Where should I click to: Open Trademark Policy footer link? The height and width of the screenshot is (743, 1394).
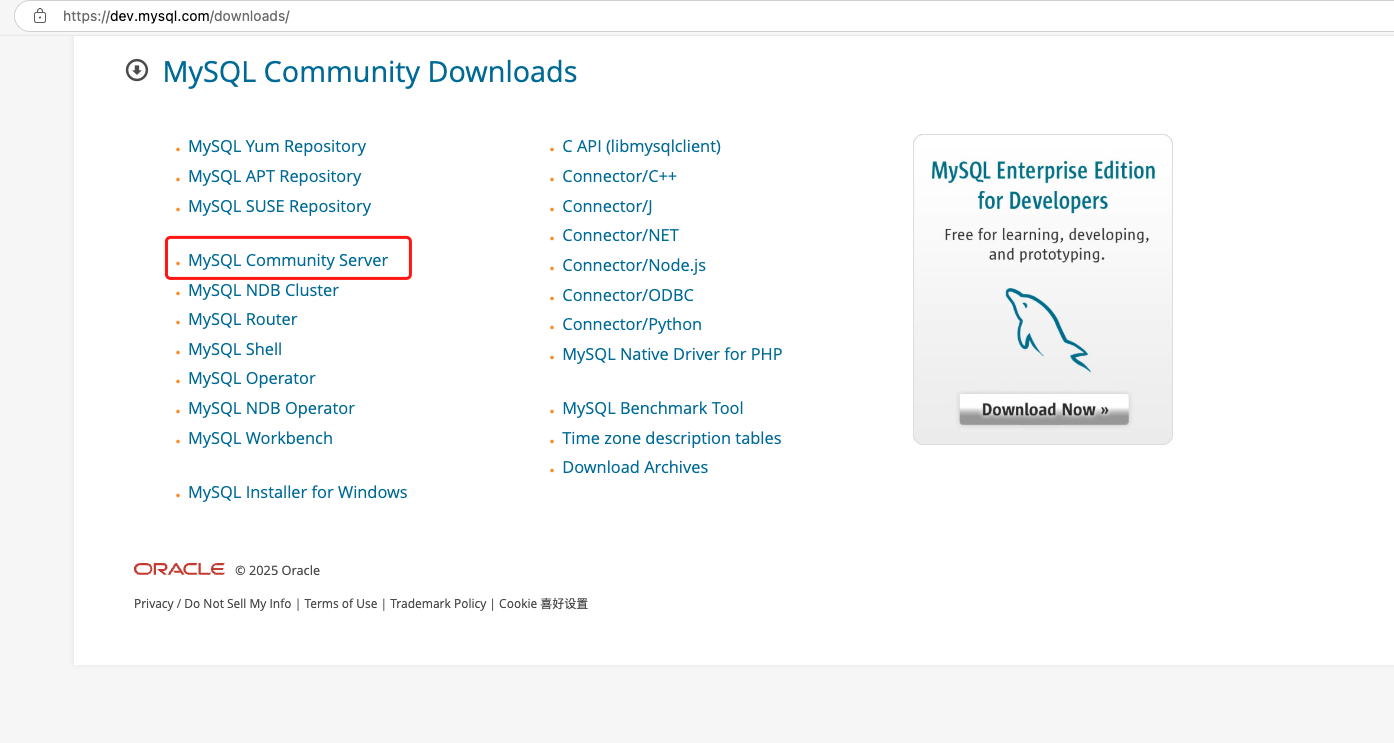438,604
